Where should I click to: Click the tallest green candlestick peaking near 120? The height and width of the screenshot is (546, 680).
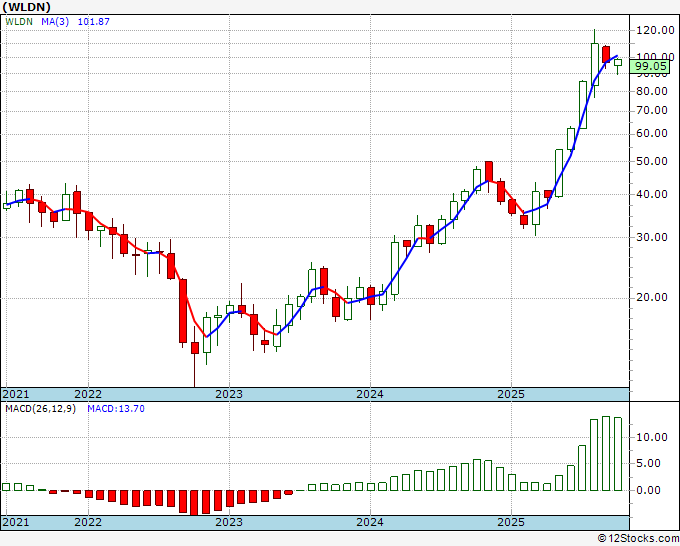tap(595, 64)
